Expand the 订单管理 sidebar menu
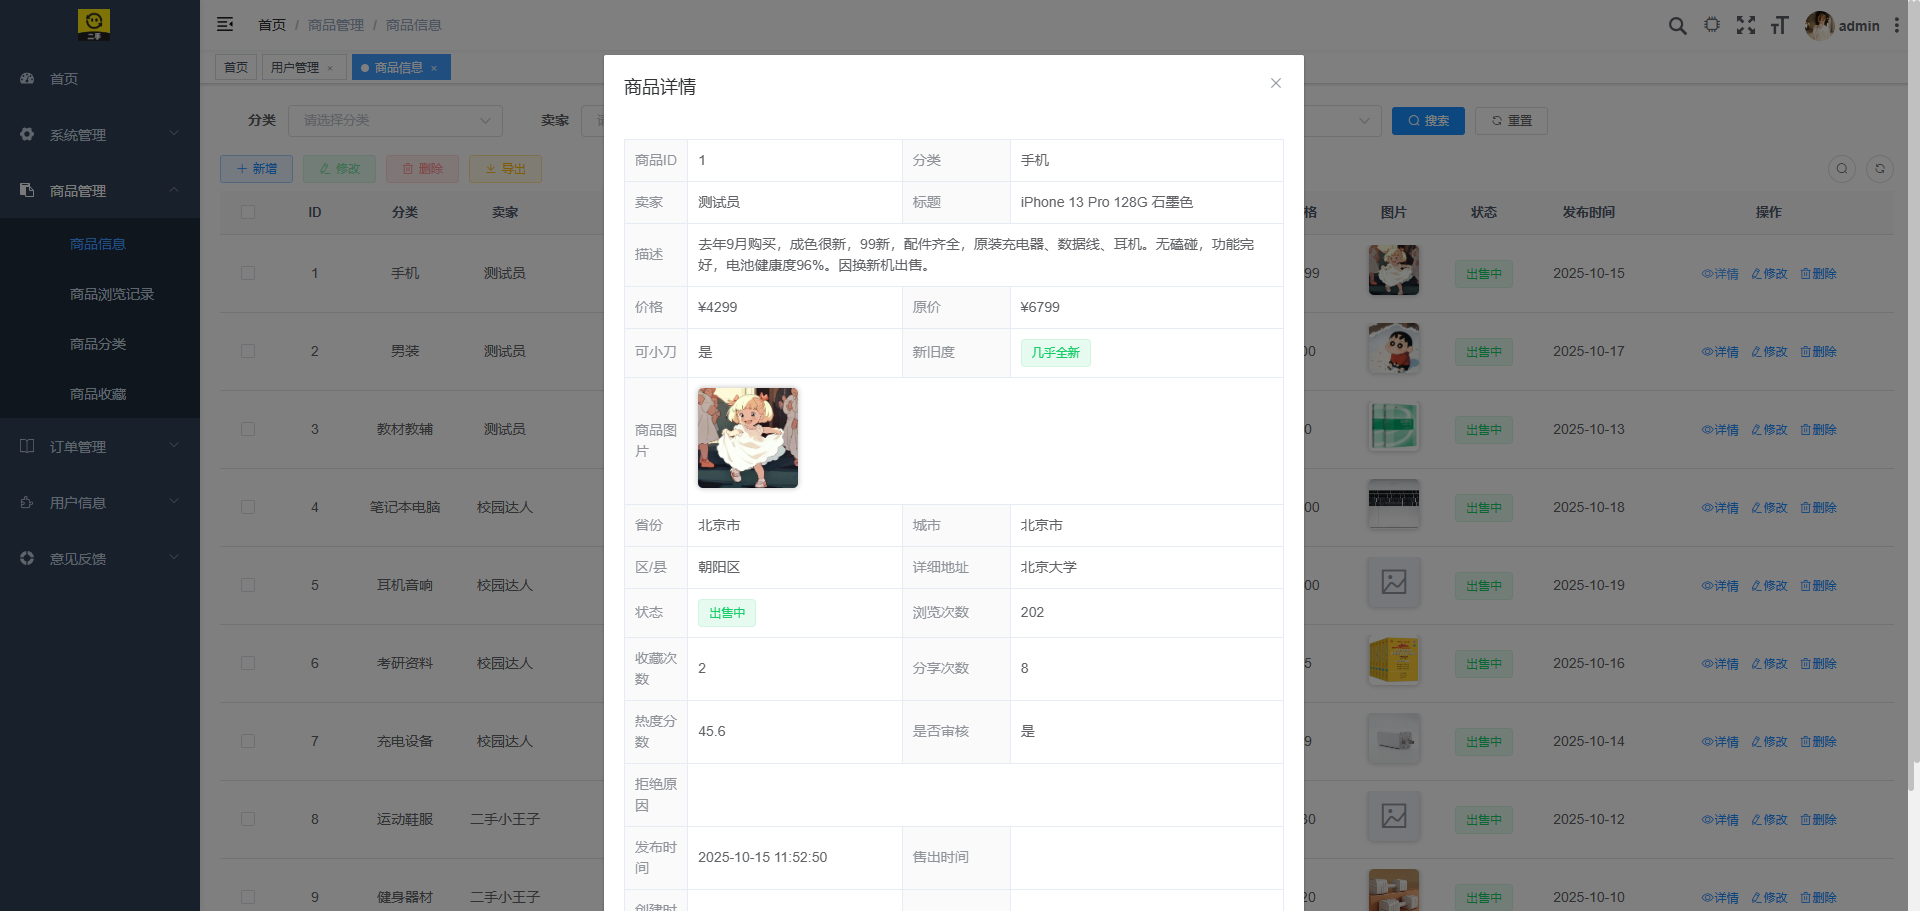Image resolution: width=1920 pixels, height=911 pixels. (x=100, y=446)
